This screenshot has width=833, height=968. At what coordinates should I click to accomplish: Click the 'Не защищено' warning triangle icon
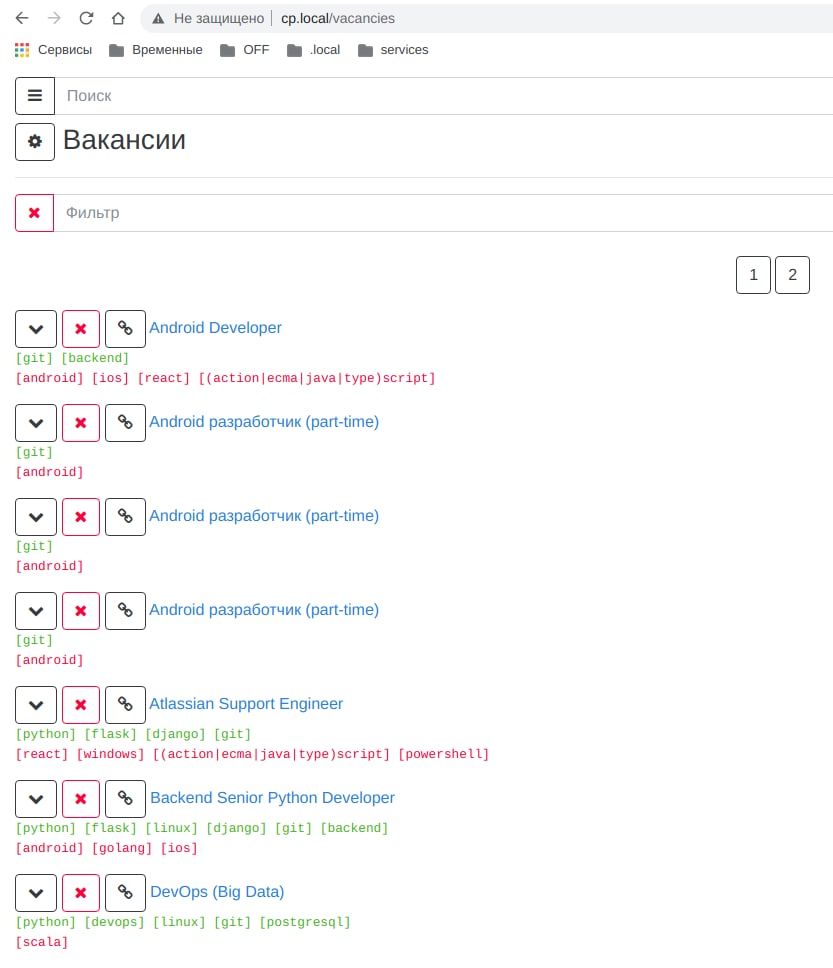(x=159, y=19)
